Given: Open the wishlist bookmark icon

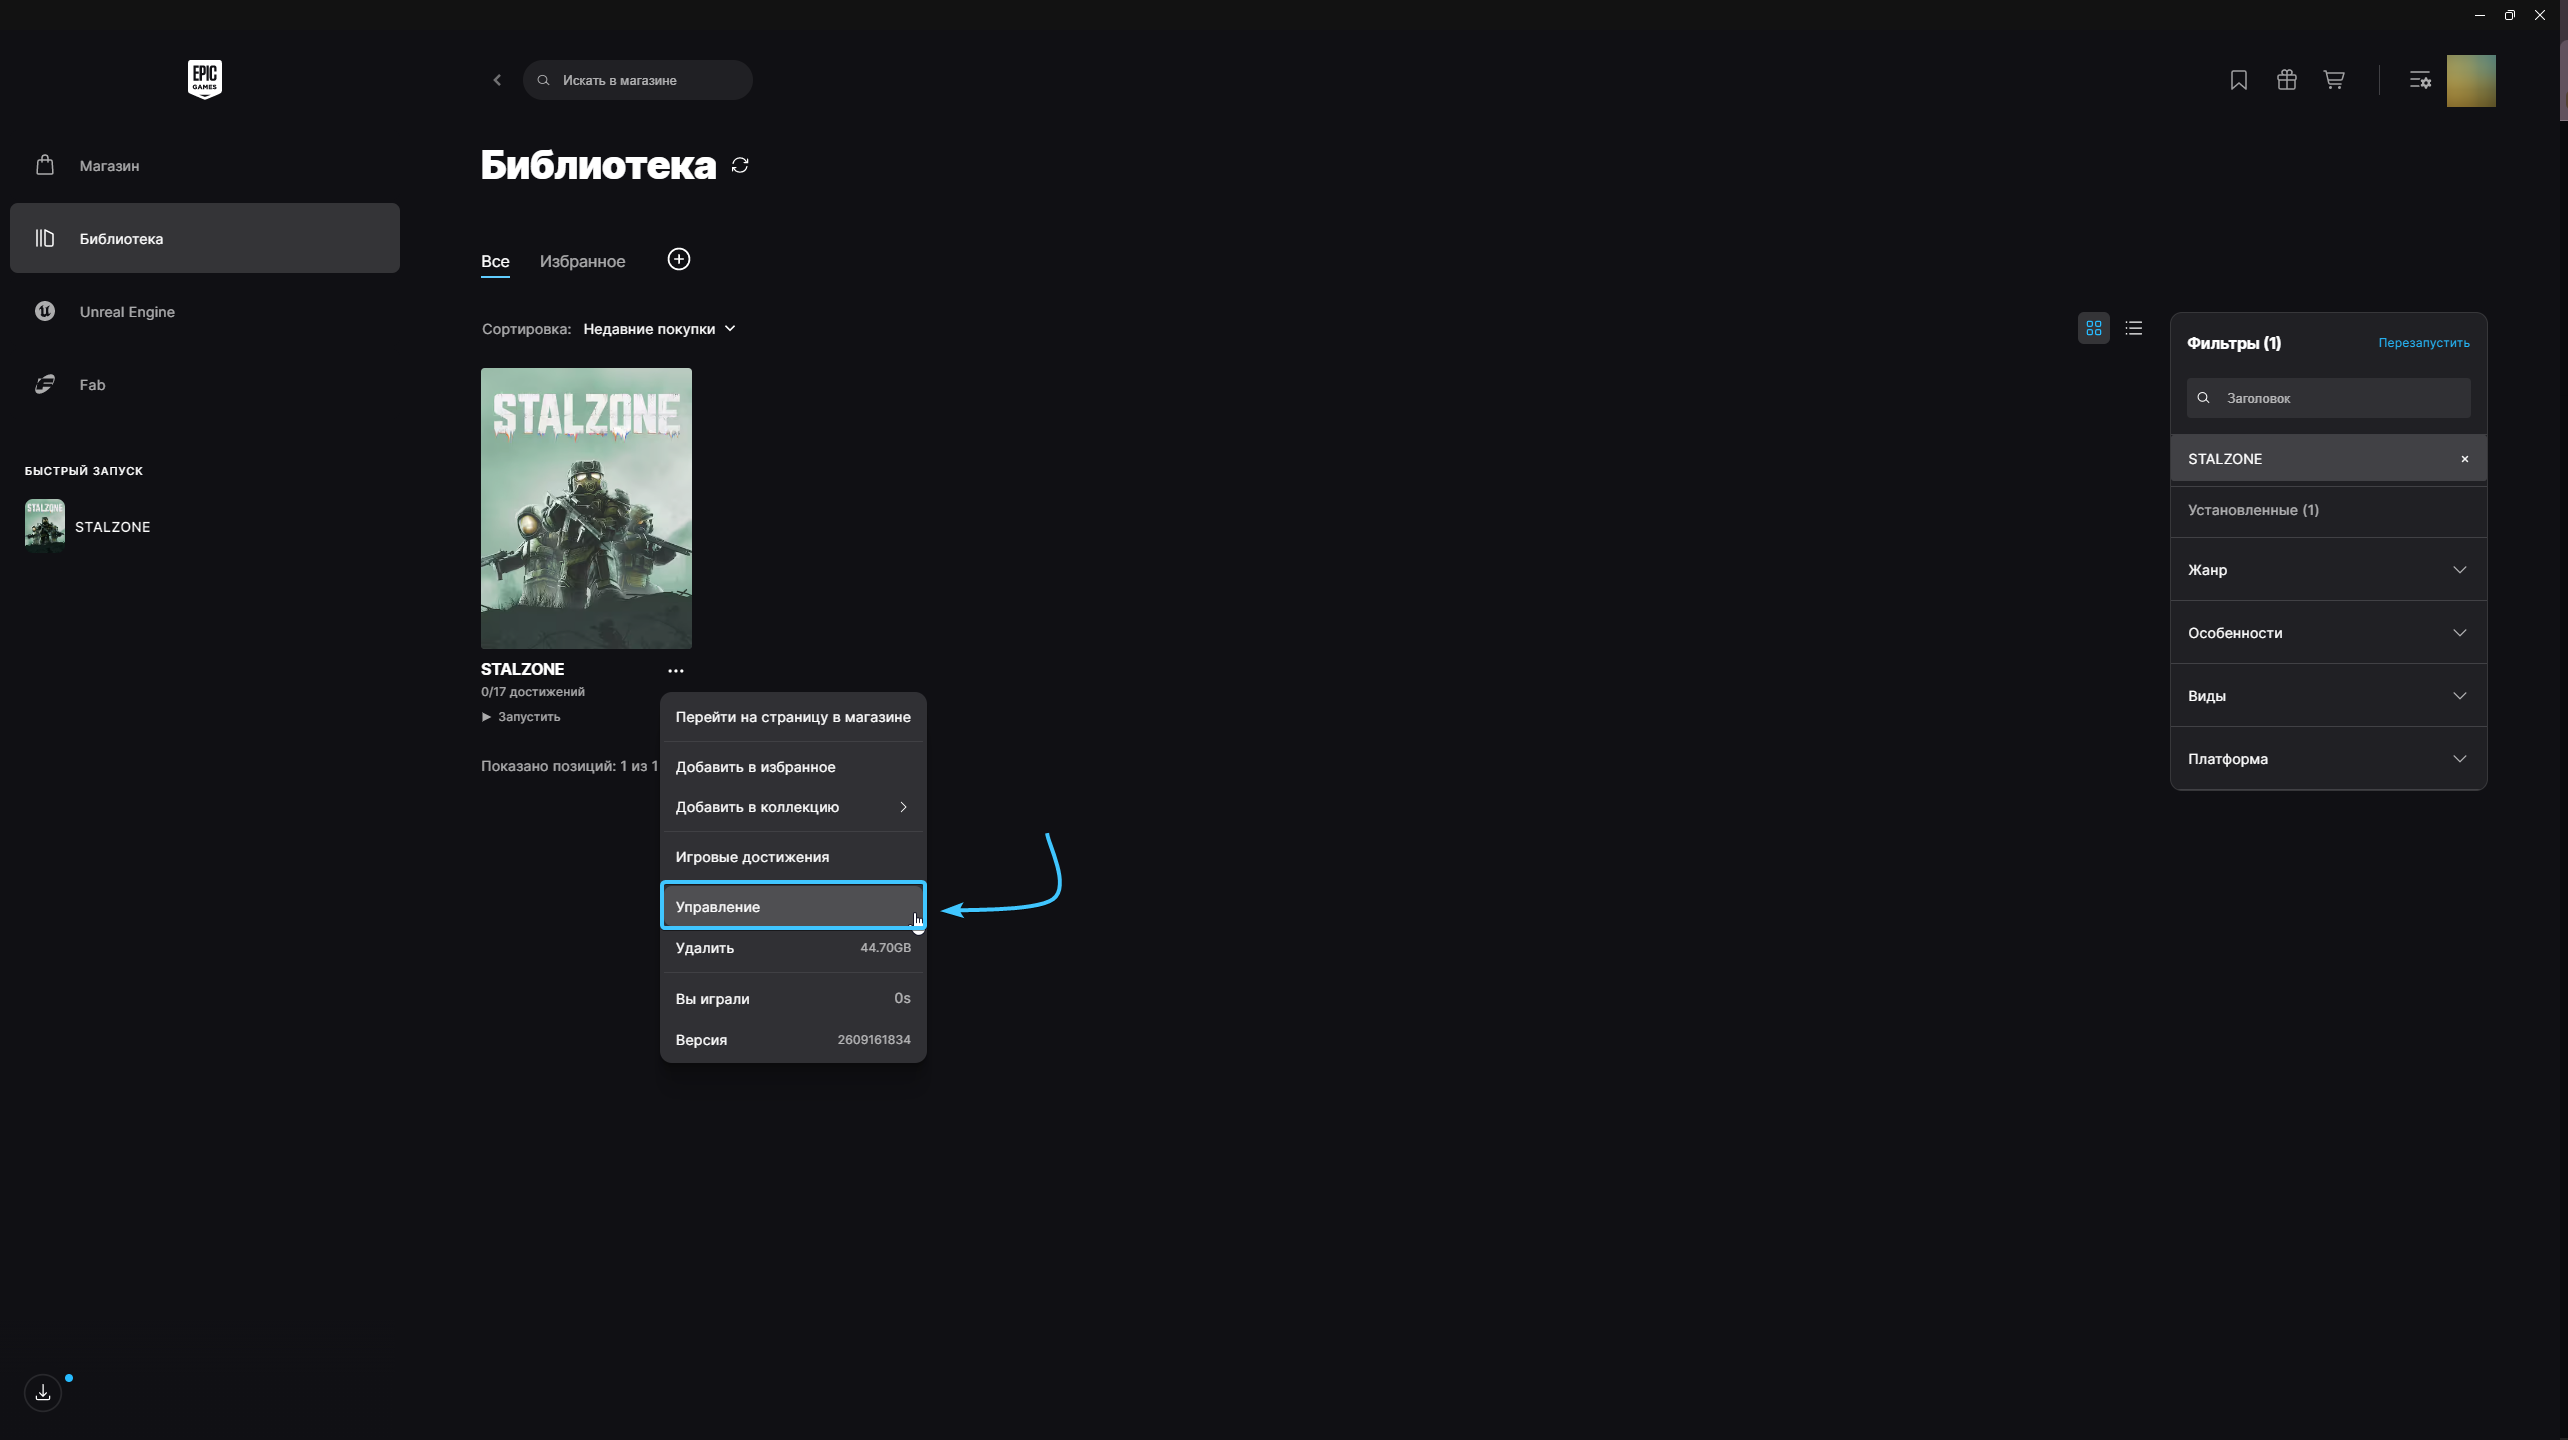Looking at the screenshot, I should [2239, 80].
